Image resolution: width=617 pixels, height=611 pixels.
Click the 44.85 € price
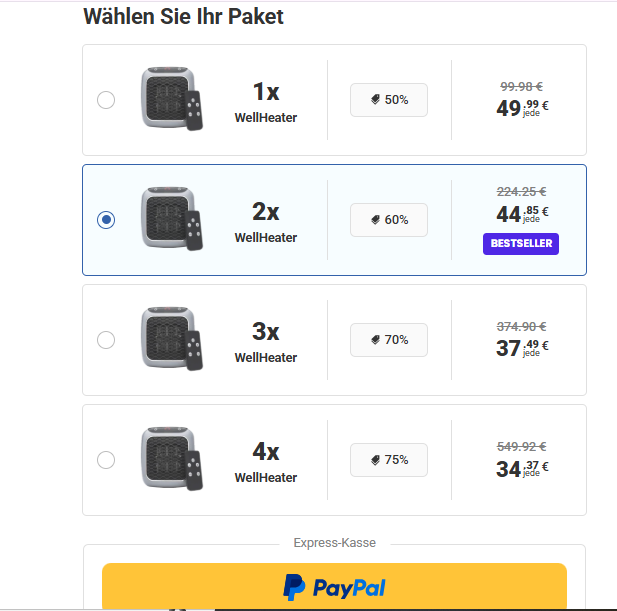point(522,212)
